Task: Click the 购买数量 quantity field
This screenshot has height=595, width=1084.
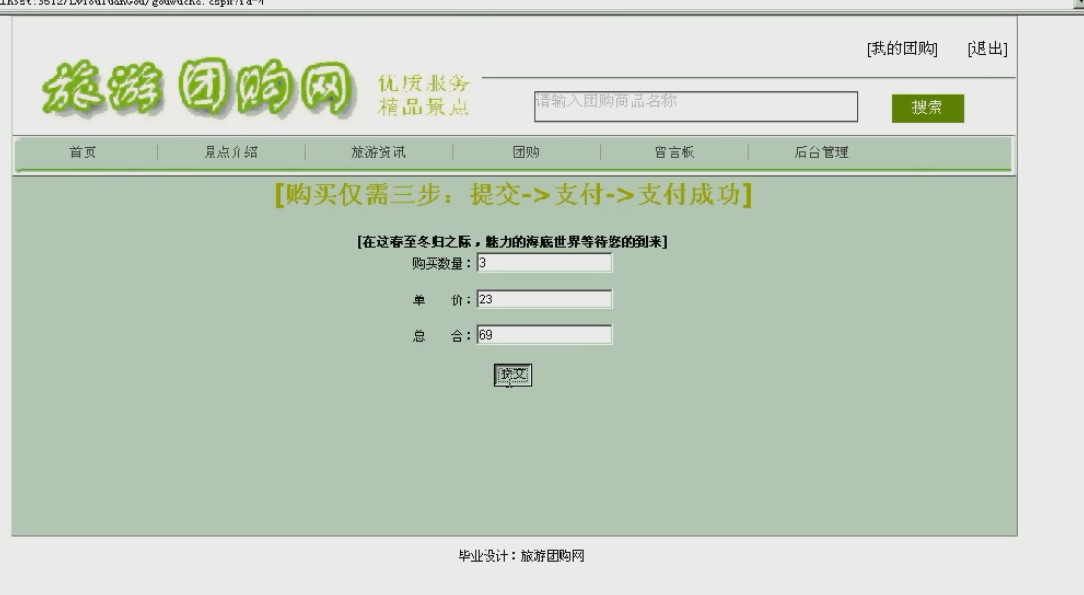Action: (544, 263)
